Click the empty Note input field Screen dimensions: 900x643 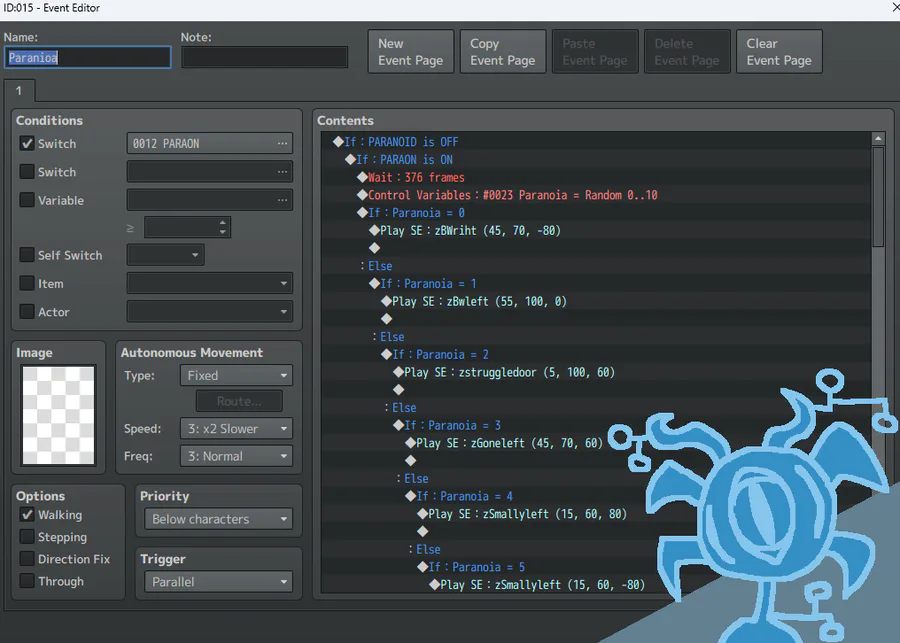click(x=265, y=57)
